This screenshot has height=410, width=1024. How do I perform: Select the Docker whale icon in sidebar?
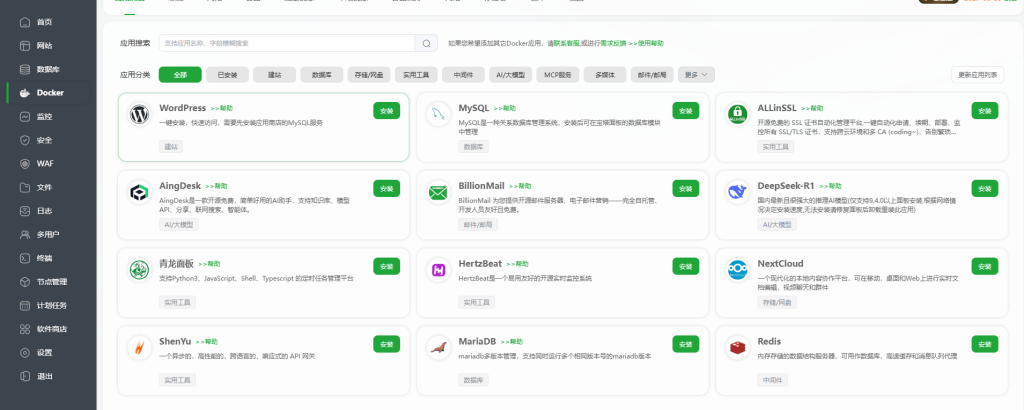pyautogui.click(x=25, y=93)
